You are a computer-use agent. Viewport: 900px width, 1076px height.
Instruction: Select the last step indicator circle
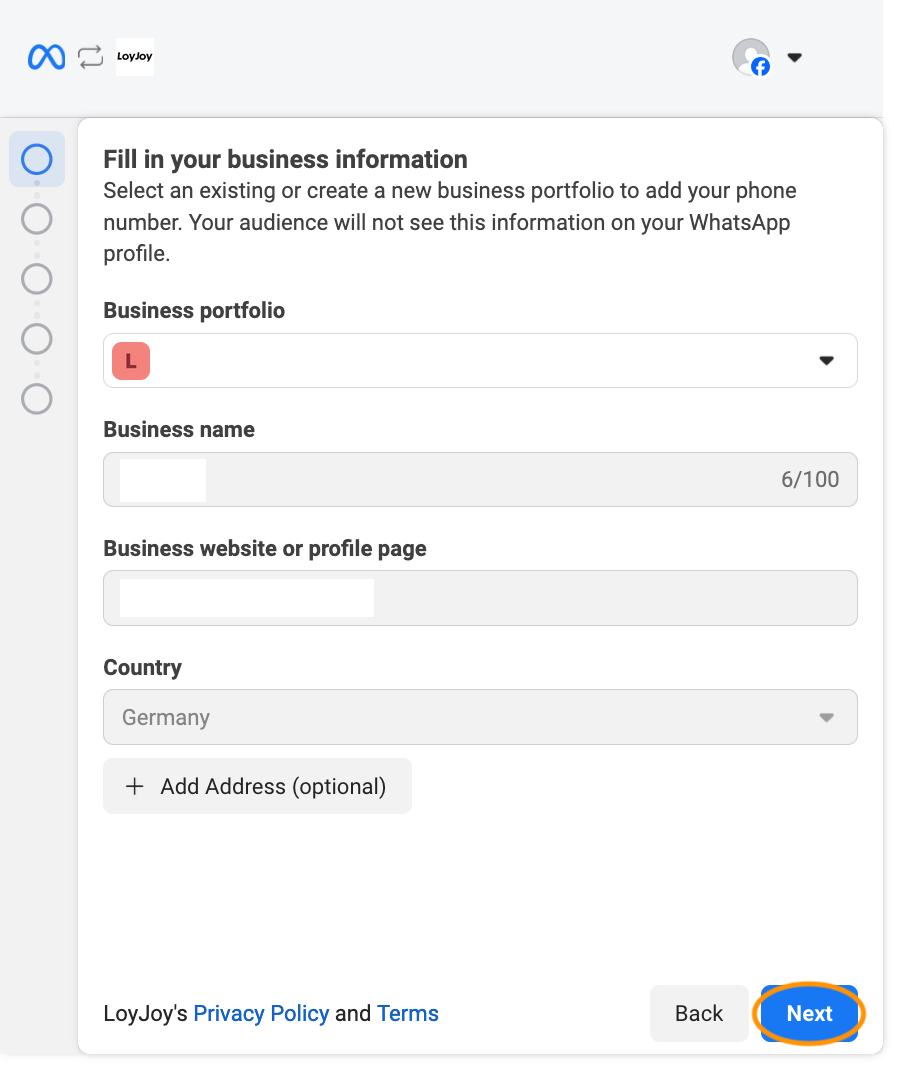(x=36, y=400)
